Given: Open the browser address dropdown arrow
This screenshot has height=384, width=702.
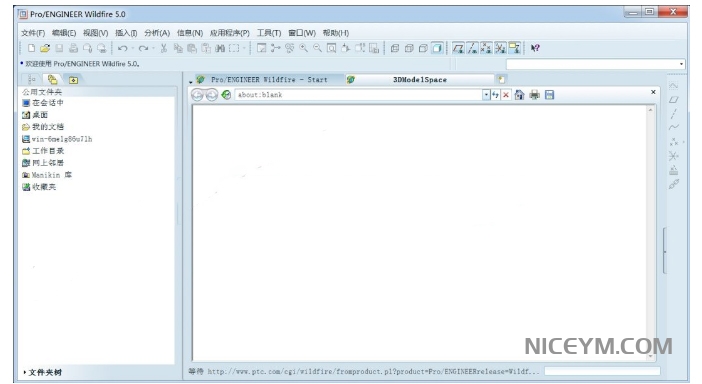Looking at the screenshot, I should tap(486, 95).
